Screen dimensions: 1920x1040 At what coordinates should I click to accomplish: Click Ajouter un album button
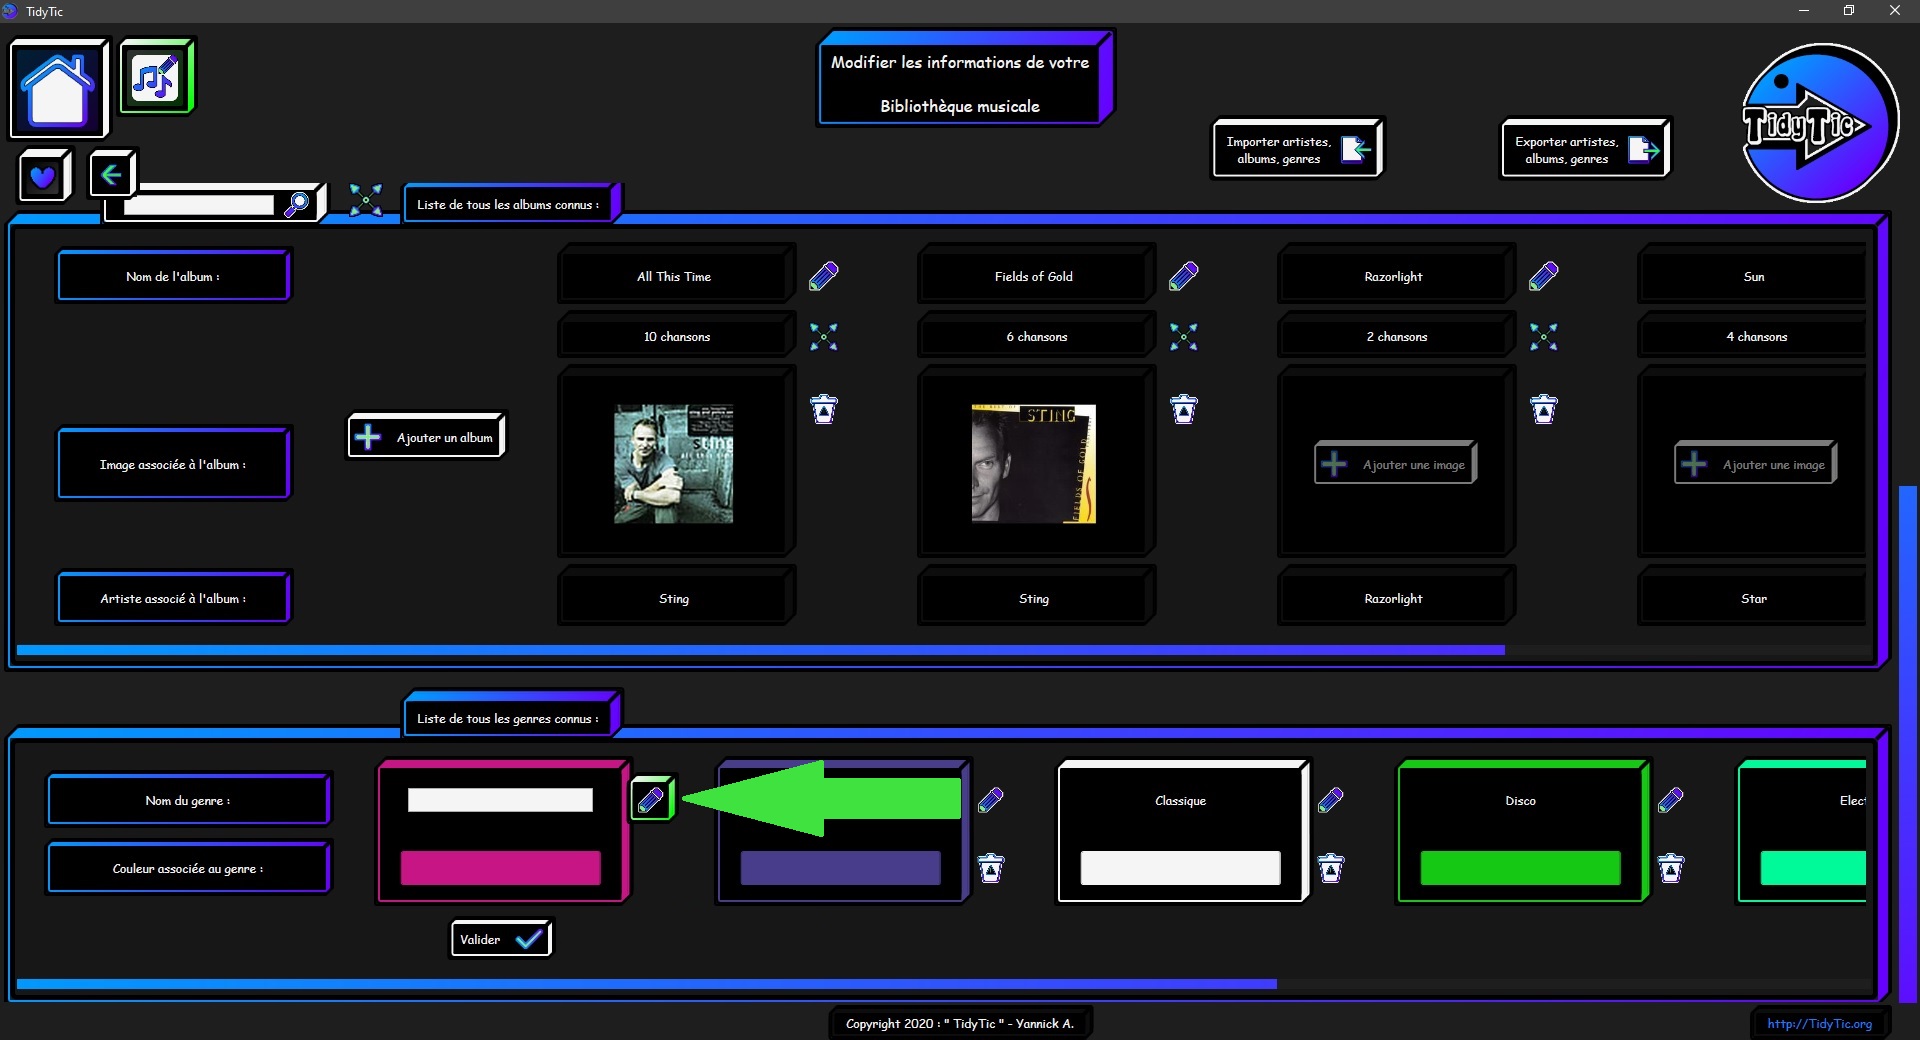427,437
